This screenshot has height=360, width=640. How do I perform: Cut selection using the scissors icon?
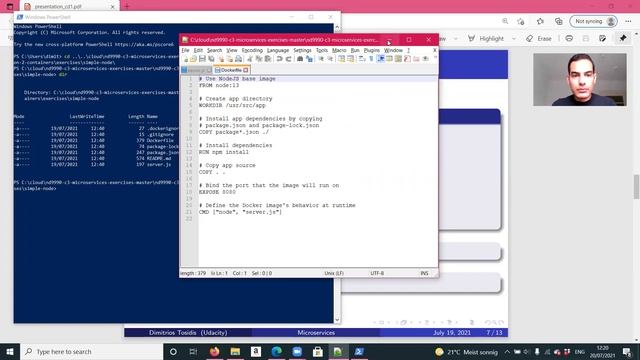(250, 59)
